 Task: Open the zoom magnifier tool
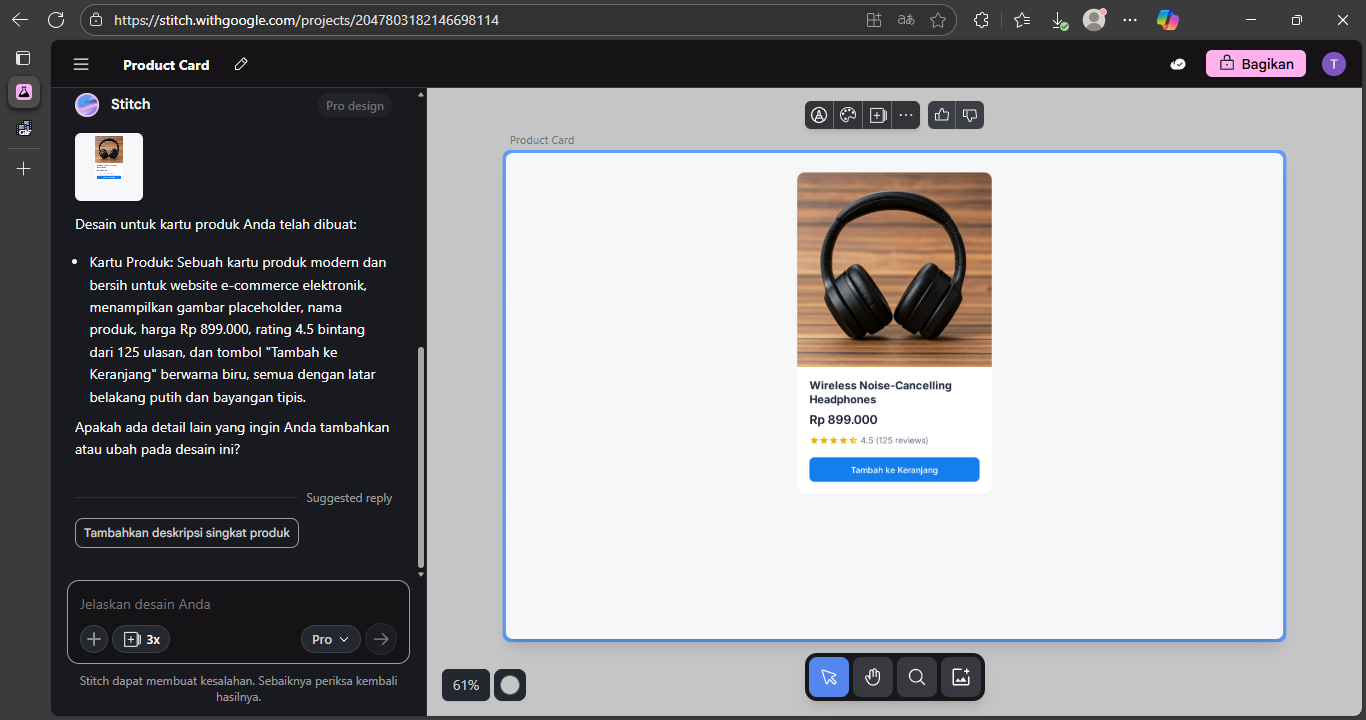pos(916,677)
